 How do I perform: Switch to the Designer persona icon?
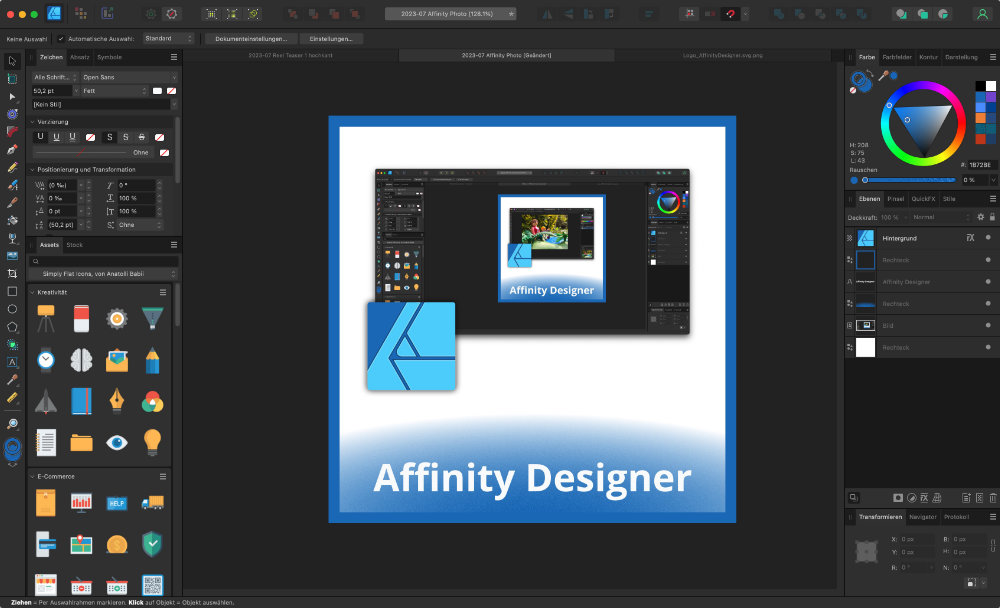point(54,13)
